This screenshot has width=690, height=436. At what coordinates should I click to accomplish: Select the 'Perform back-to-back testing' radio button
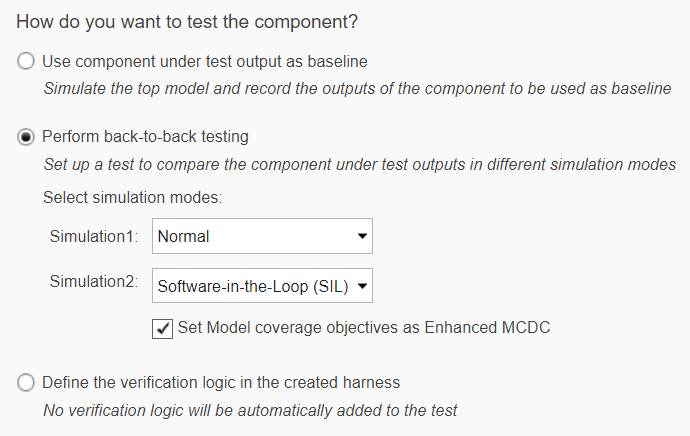[x=26, y=136]
